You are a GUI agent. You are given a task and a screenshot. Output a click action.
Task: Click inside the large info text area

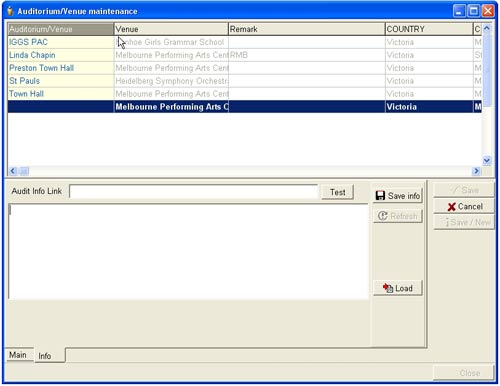click(188, 252)
